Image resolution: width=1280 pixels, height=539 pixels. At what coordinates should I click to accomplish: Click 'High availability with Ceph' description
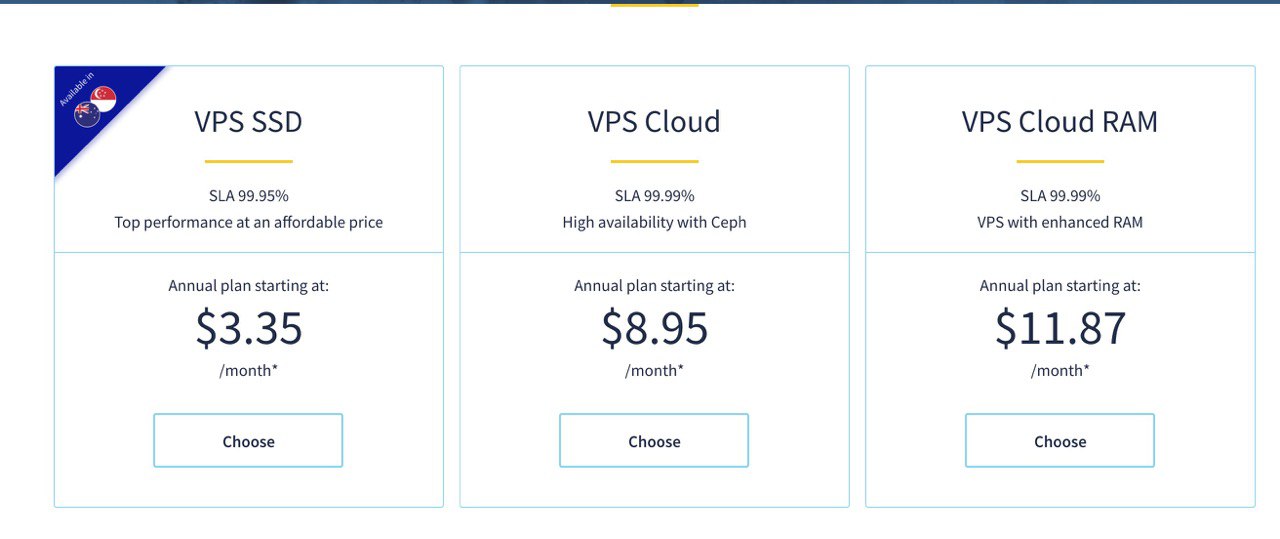pos(654,222)
